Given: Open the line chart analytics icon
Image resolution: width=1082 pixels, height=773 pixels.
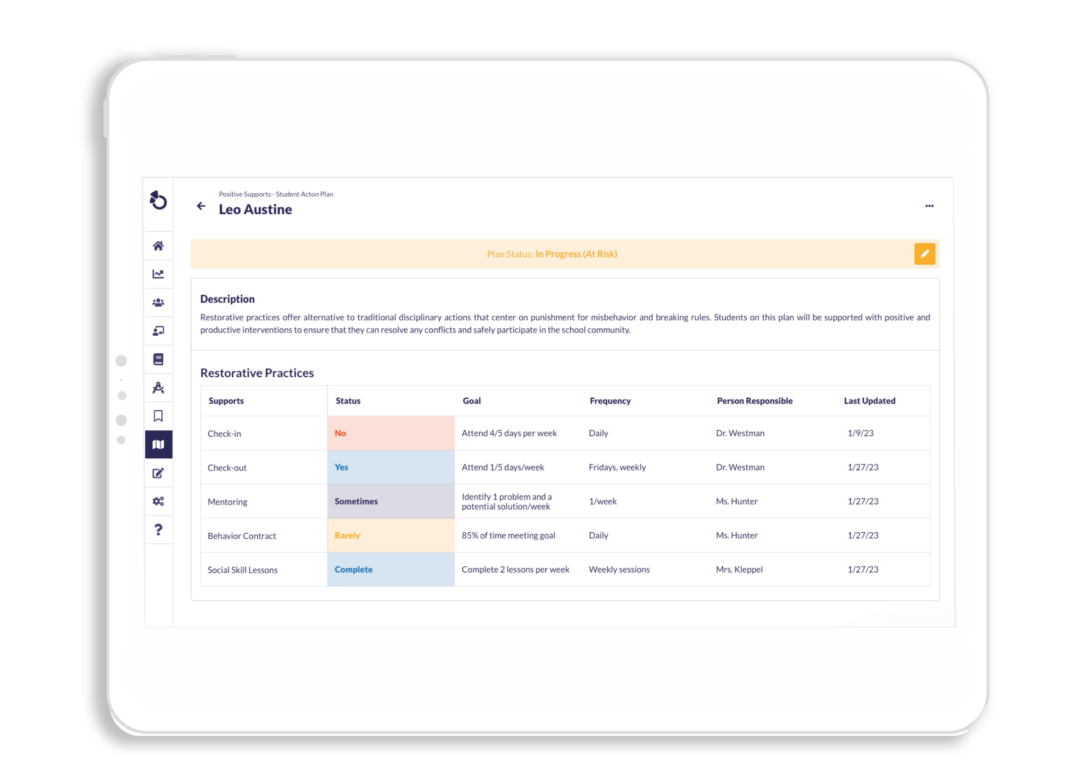Looking at the screenshot, I should pyautogui.click(x=158, y=274).
